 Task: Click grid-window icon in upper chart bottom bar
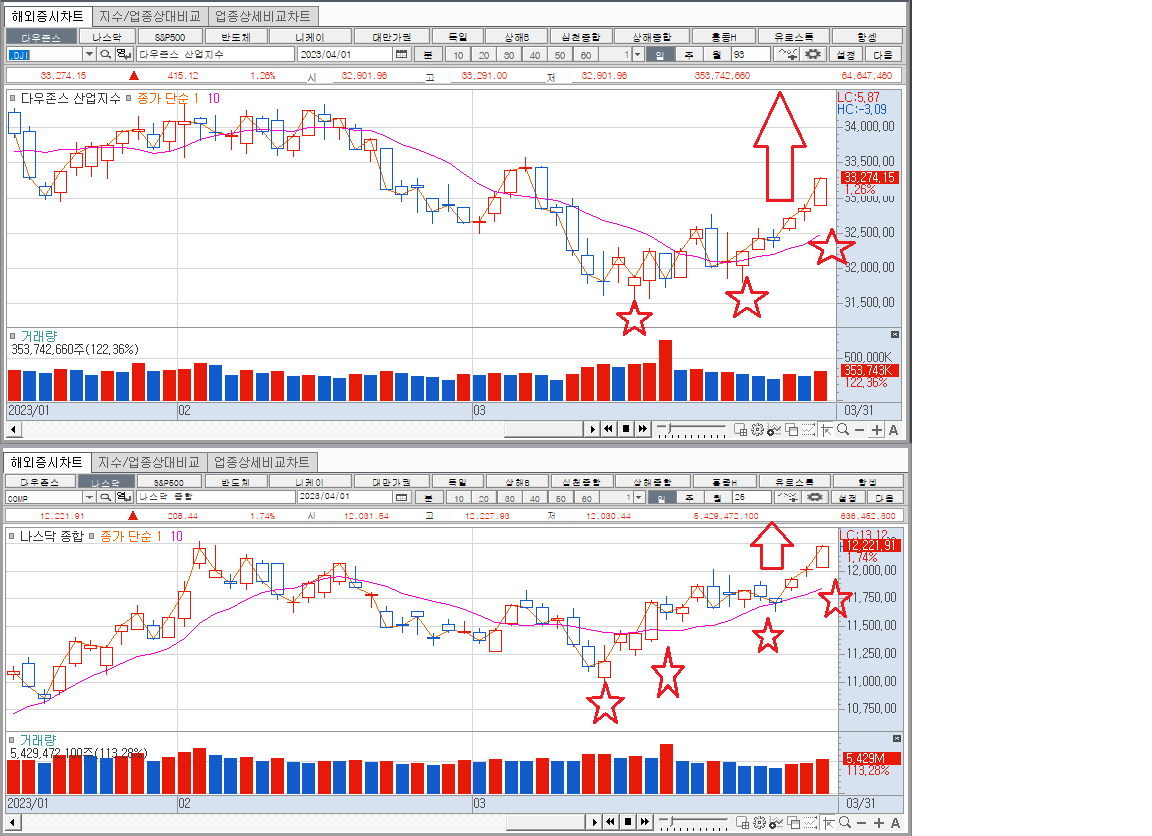[x=741, y=430]
